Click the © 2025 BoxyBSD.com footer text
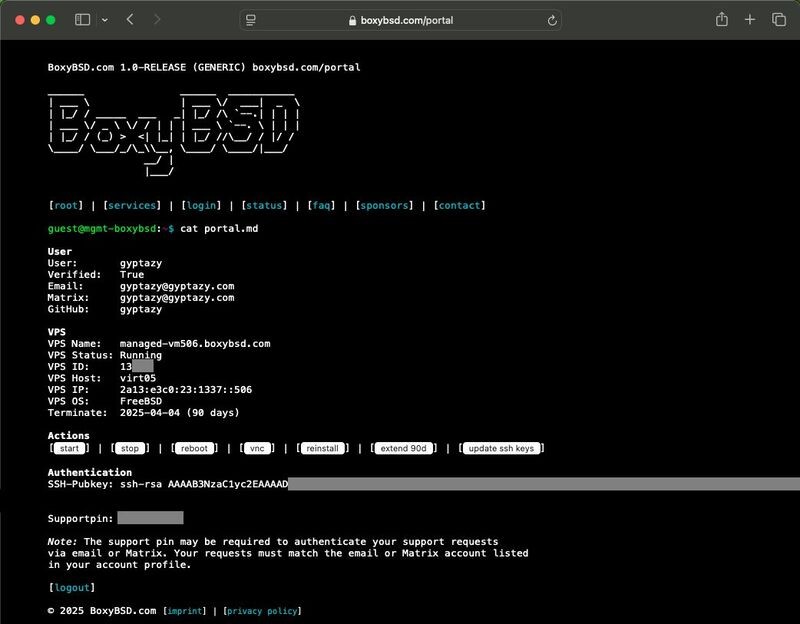Screen dimensions: 800x624 102,611
